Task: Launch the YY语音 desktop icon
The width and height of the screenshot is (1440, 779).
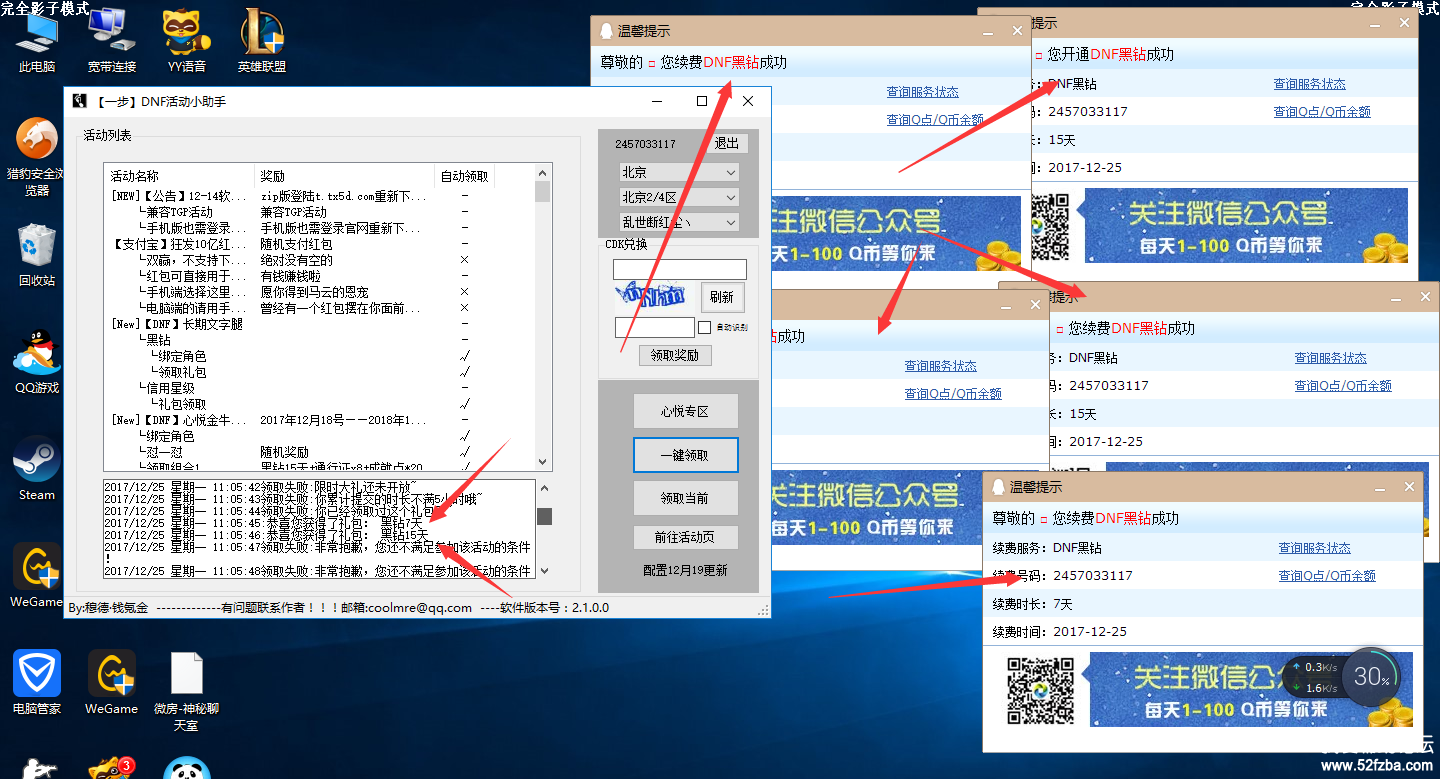Action: 187,40
